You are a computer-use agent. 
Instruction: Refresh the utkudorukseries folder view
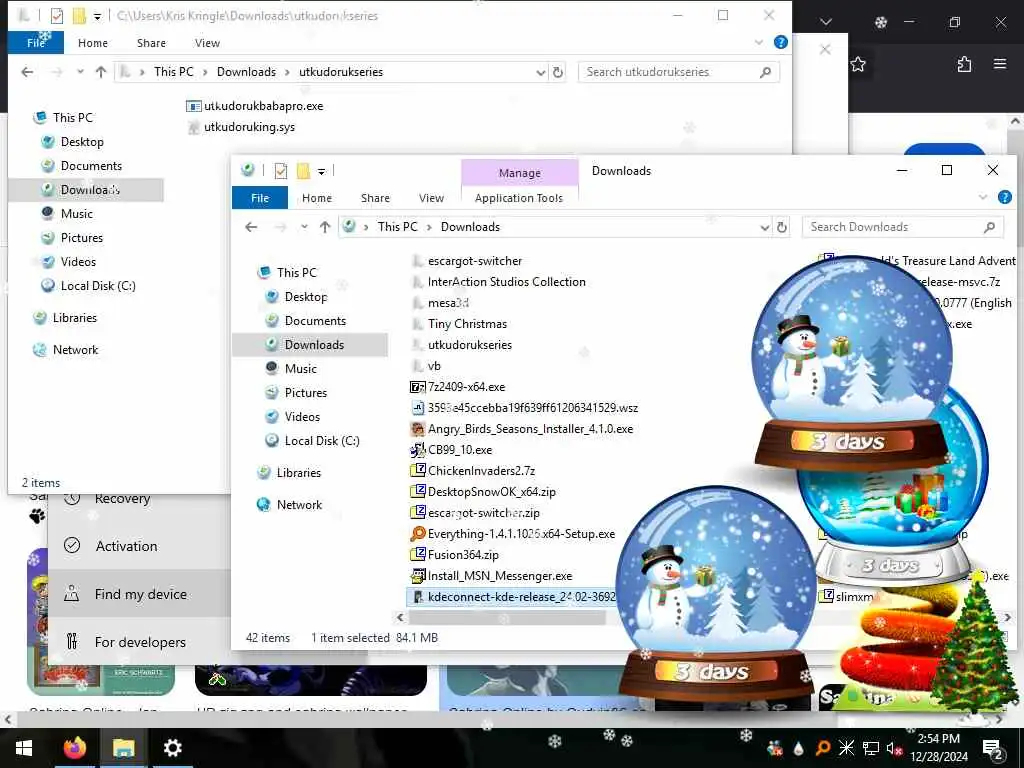tap(558, 72)
